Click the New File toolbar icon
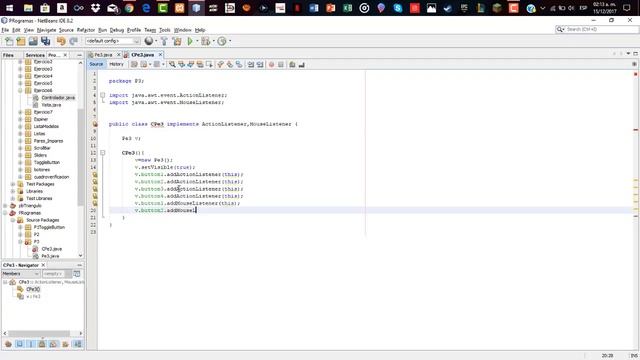Screen dimensions: 640x360 point(9,41)
